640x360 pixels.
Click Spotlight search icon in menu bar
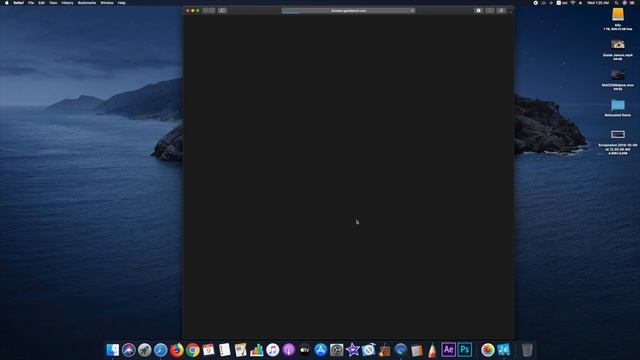(616, 3)
